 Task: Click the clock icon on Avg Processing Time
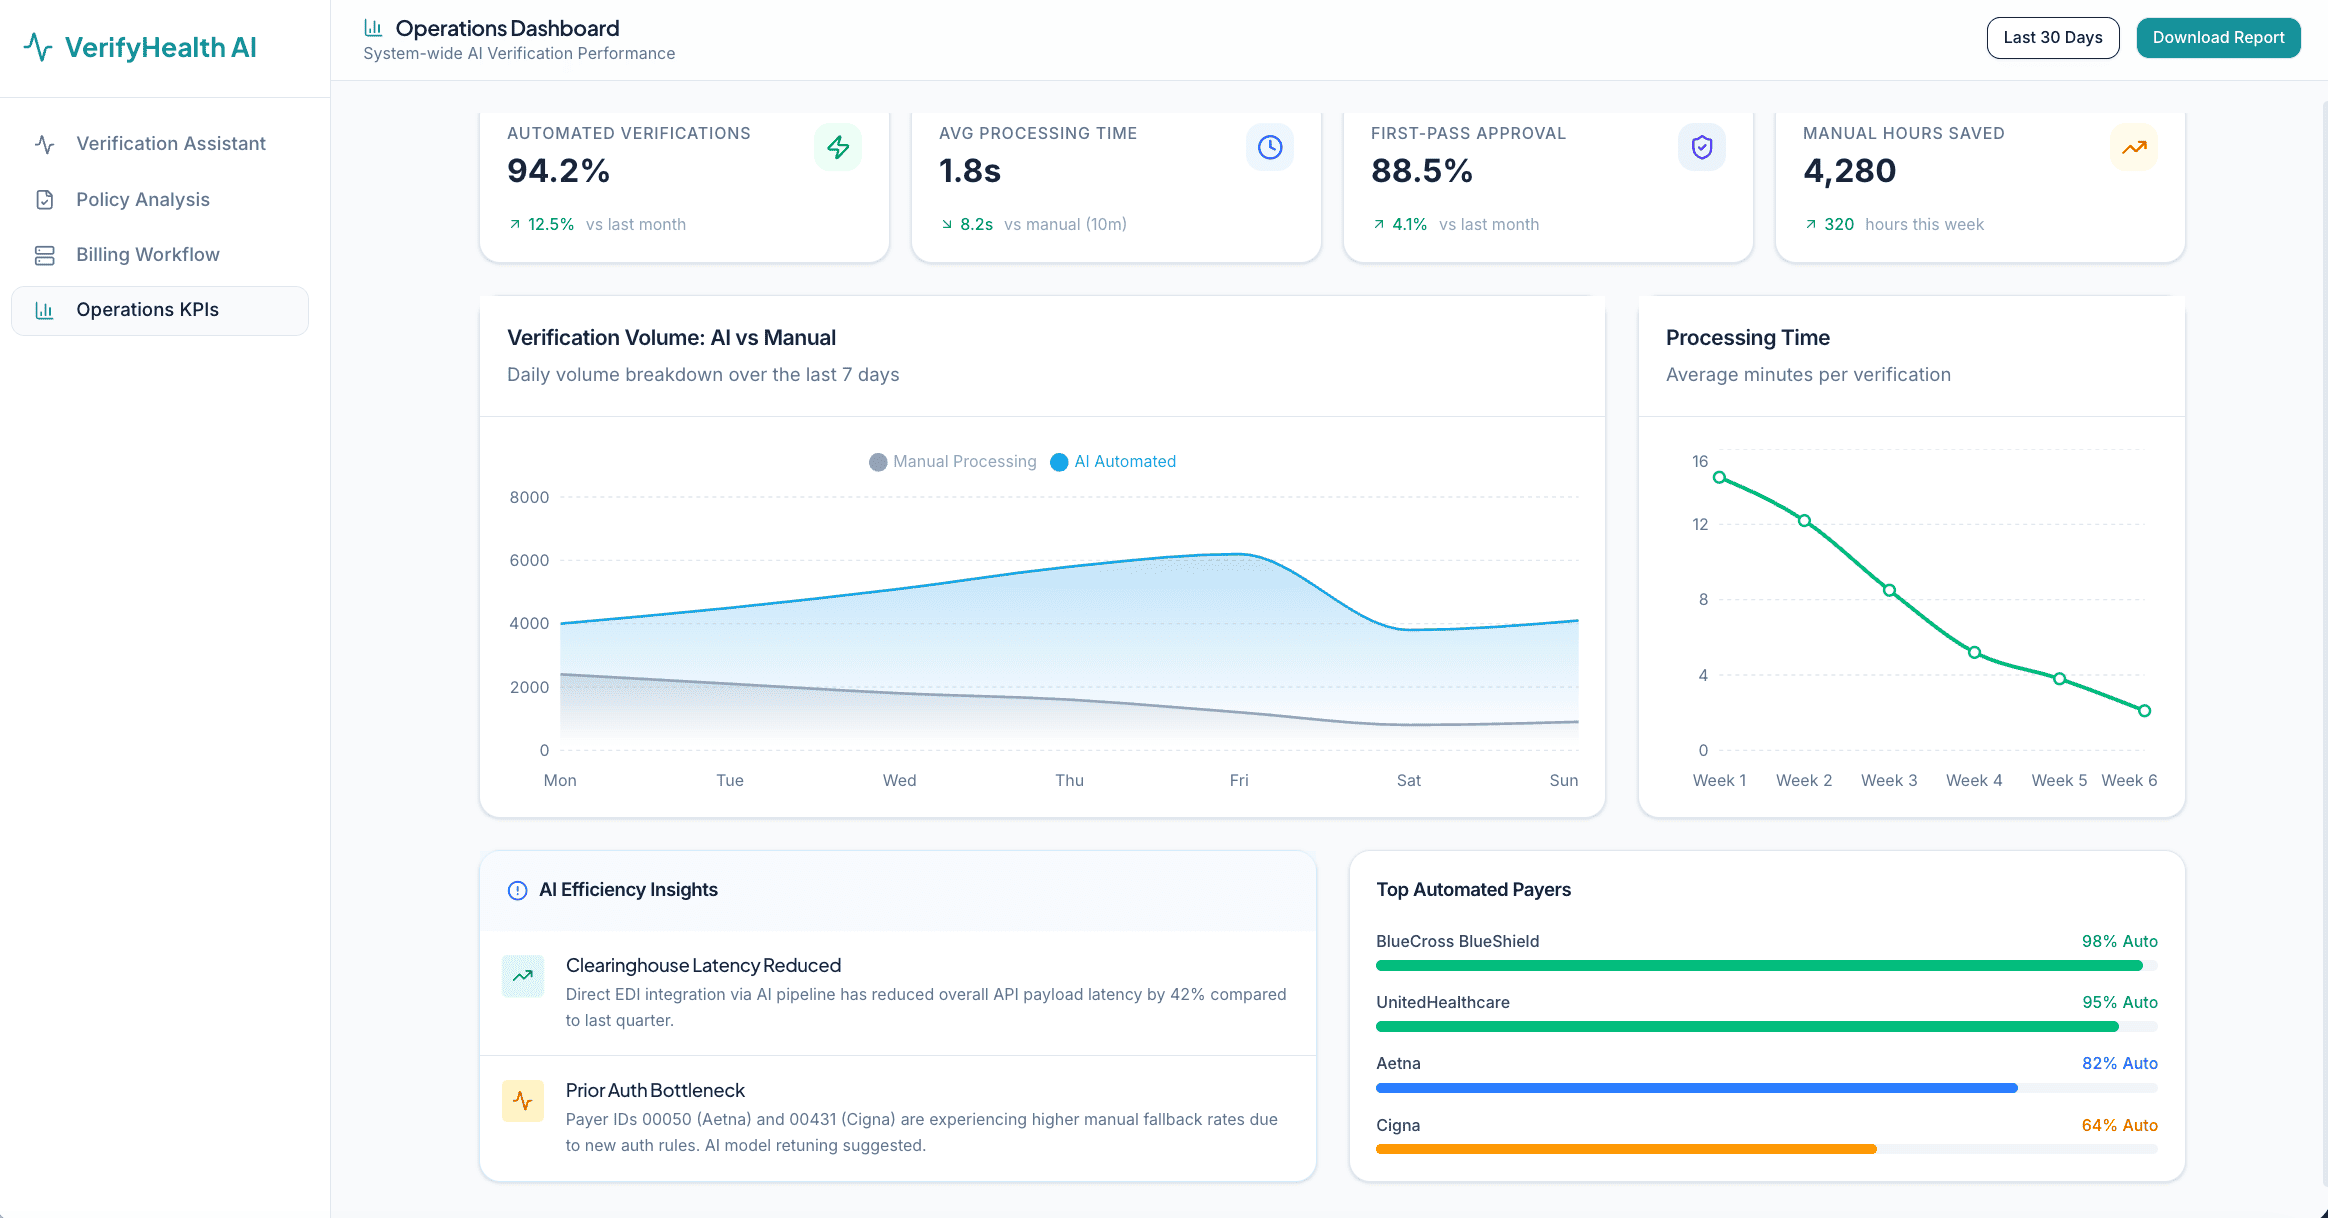click(x=1270, y=148)
